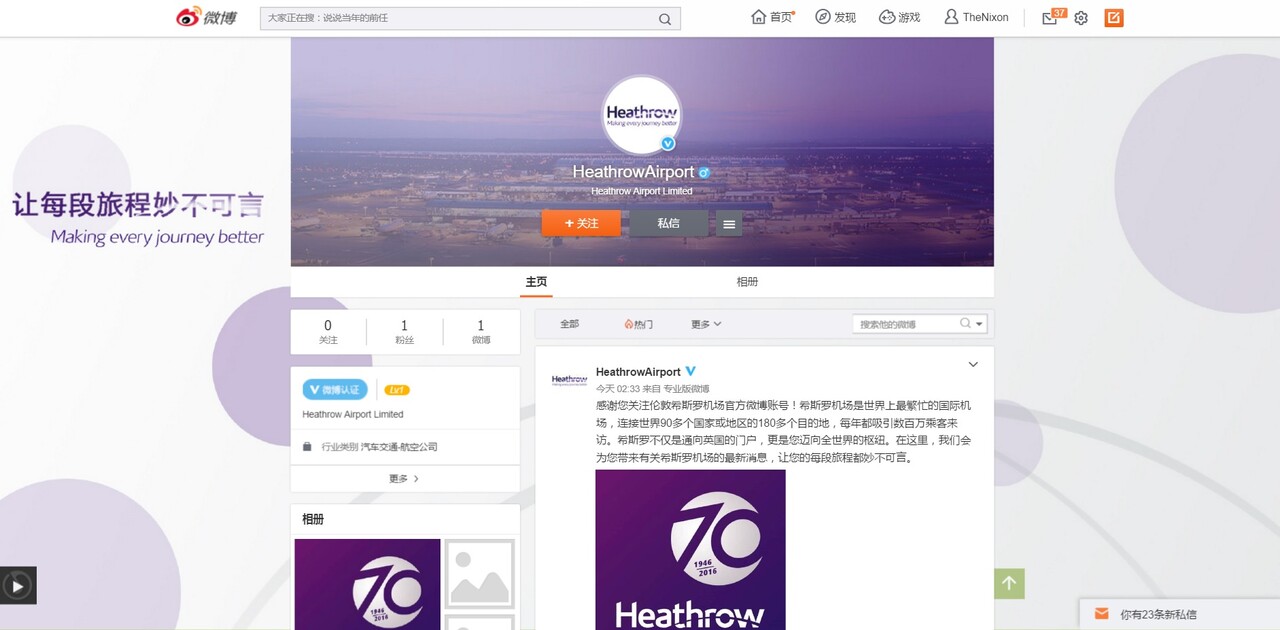
Task: Click the post author's small logo
Action: [569, 380]
